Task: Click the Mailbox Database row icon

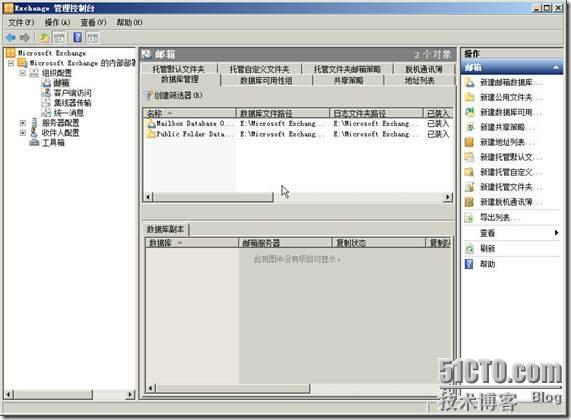Action: 151,124
